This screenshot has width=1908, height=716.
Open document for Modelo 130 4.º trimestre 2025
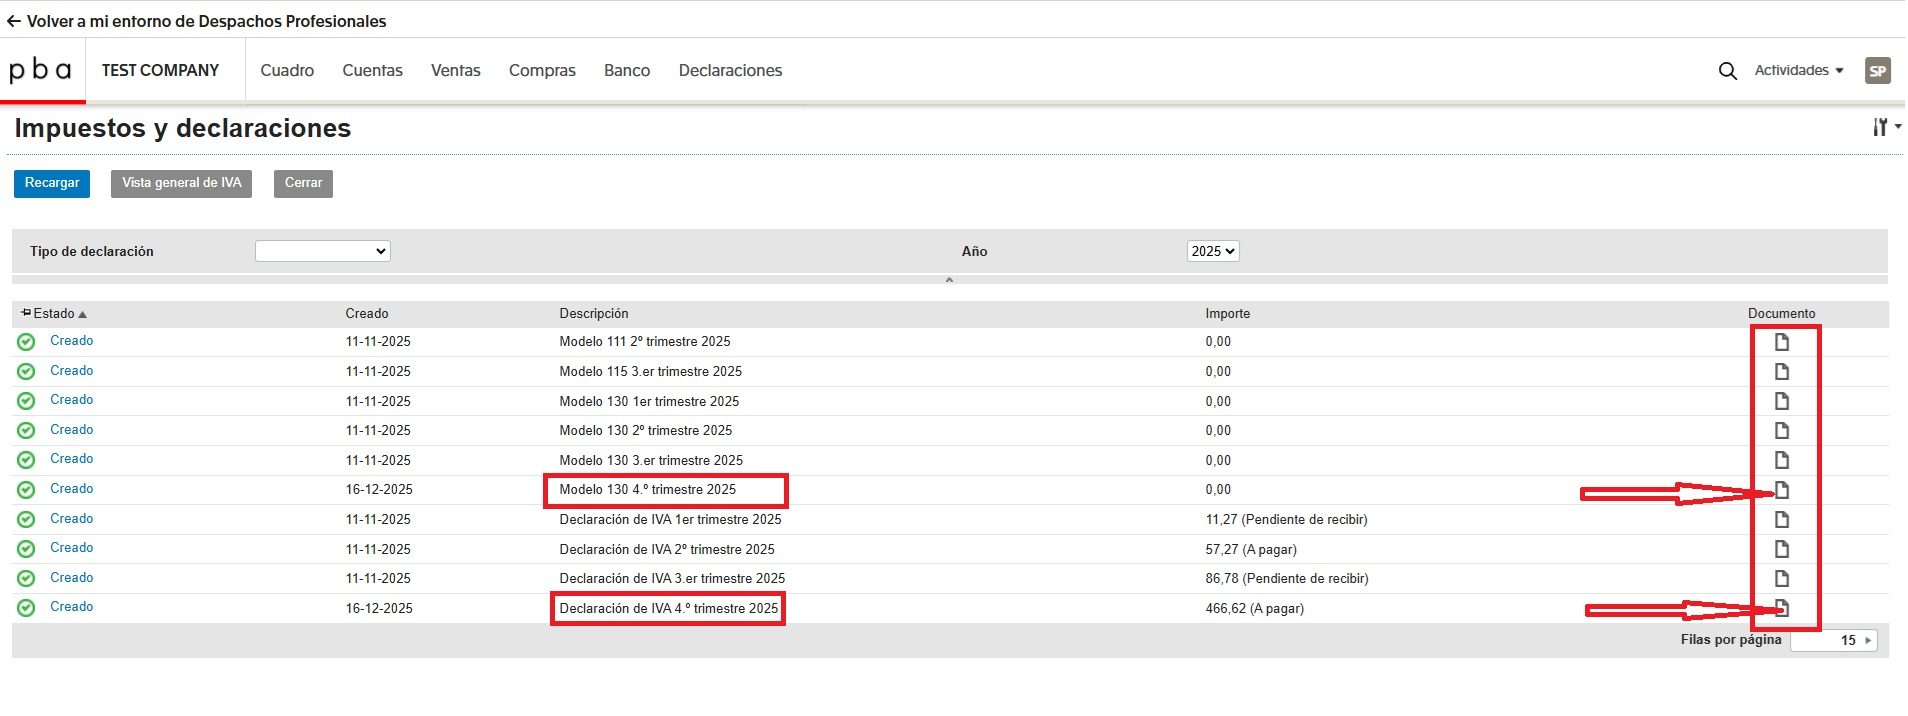(x=1781, y=490)
